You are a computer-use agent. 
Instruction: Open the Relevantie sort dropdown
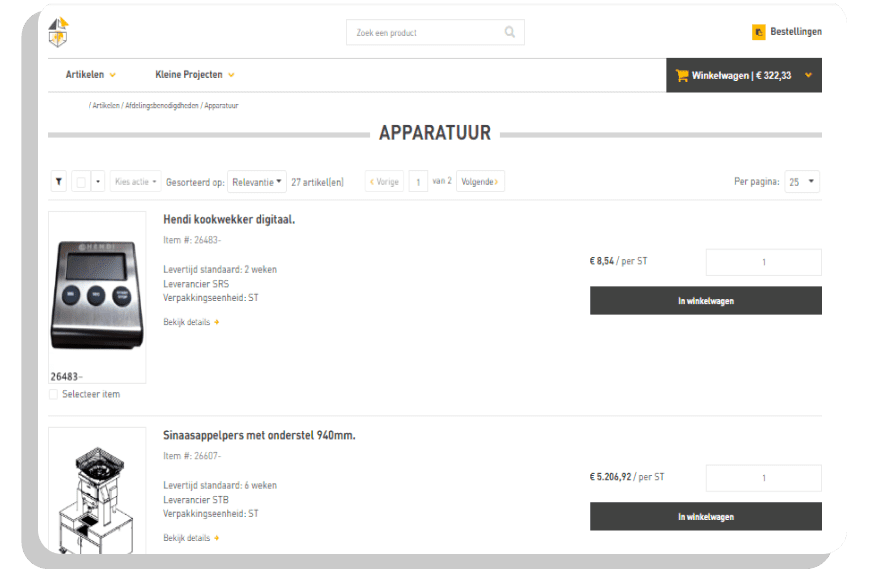[257, 181]
